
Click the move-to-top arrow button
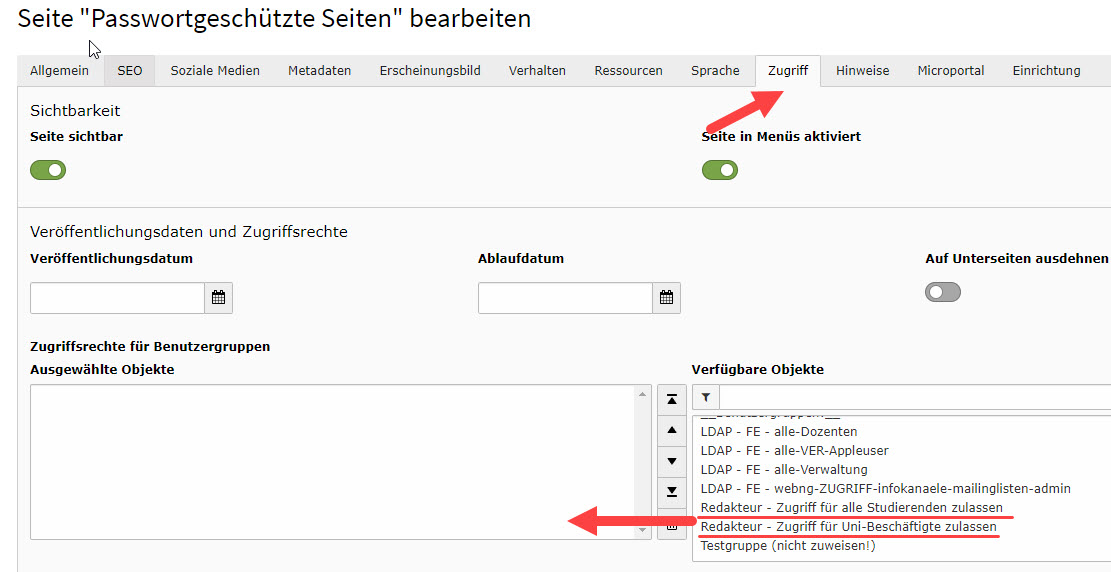pyautogui.click(x=672, y=399)
